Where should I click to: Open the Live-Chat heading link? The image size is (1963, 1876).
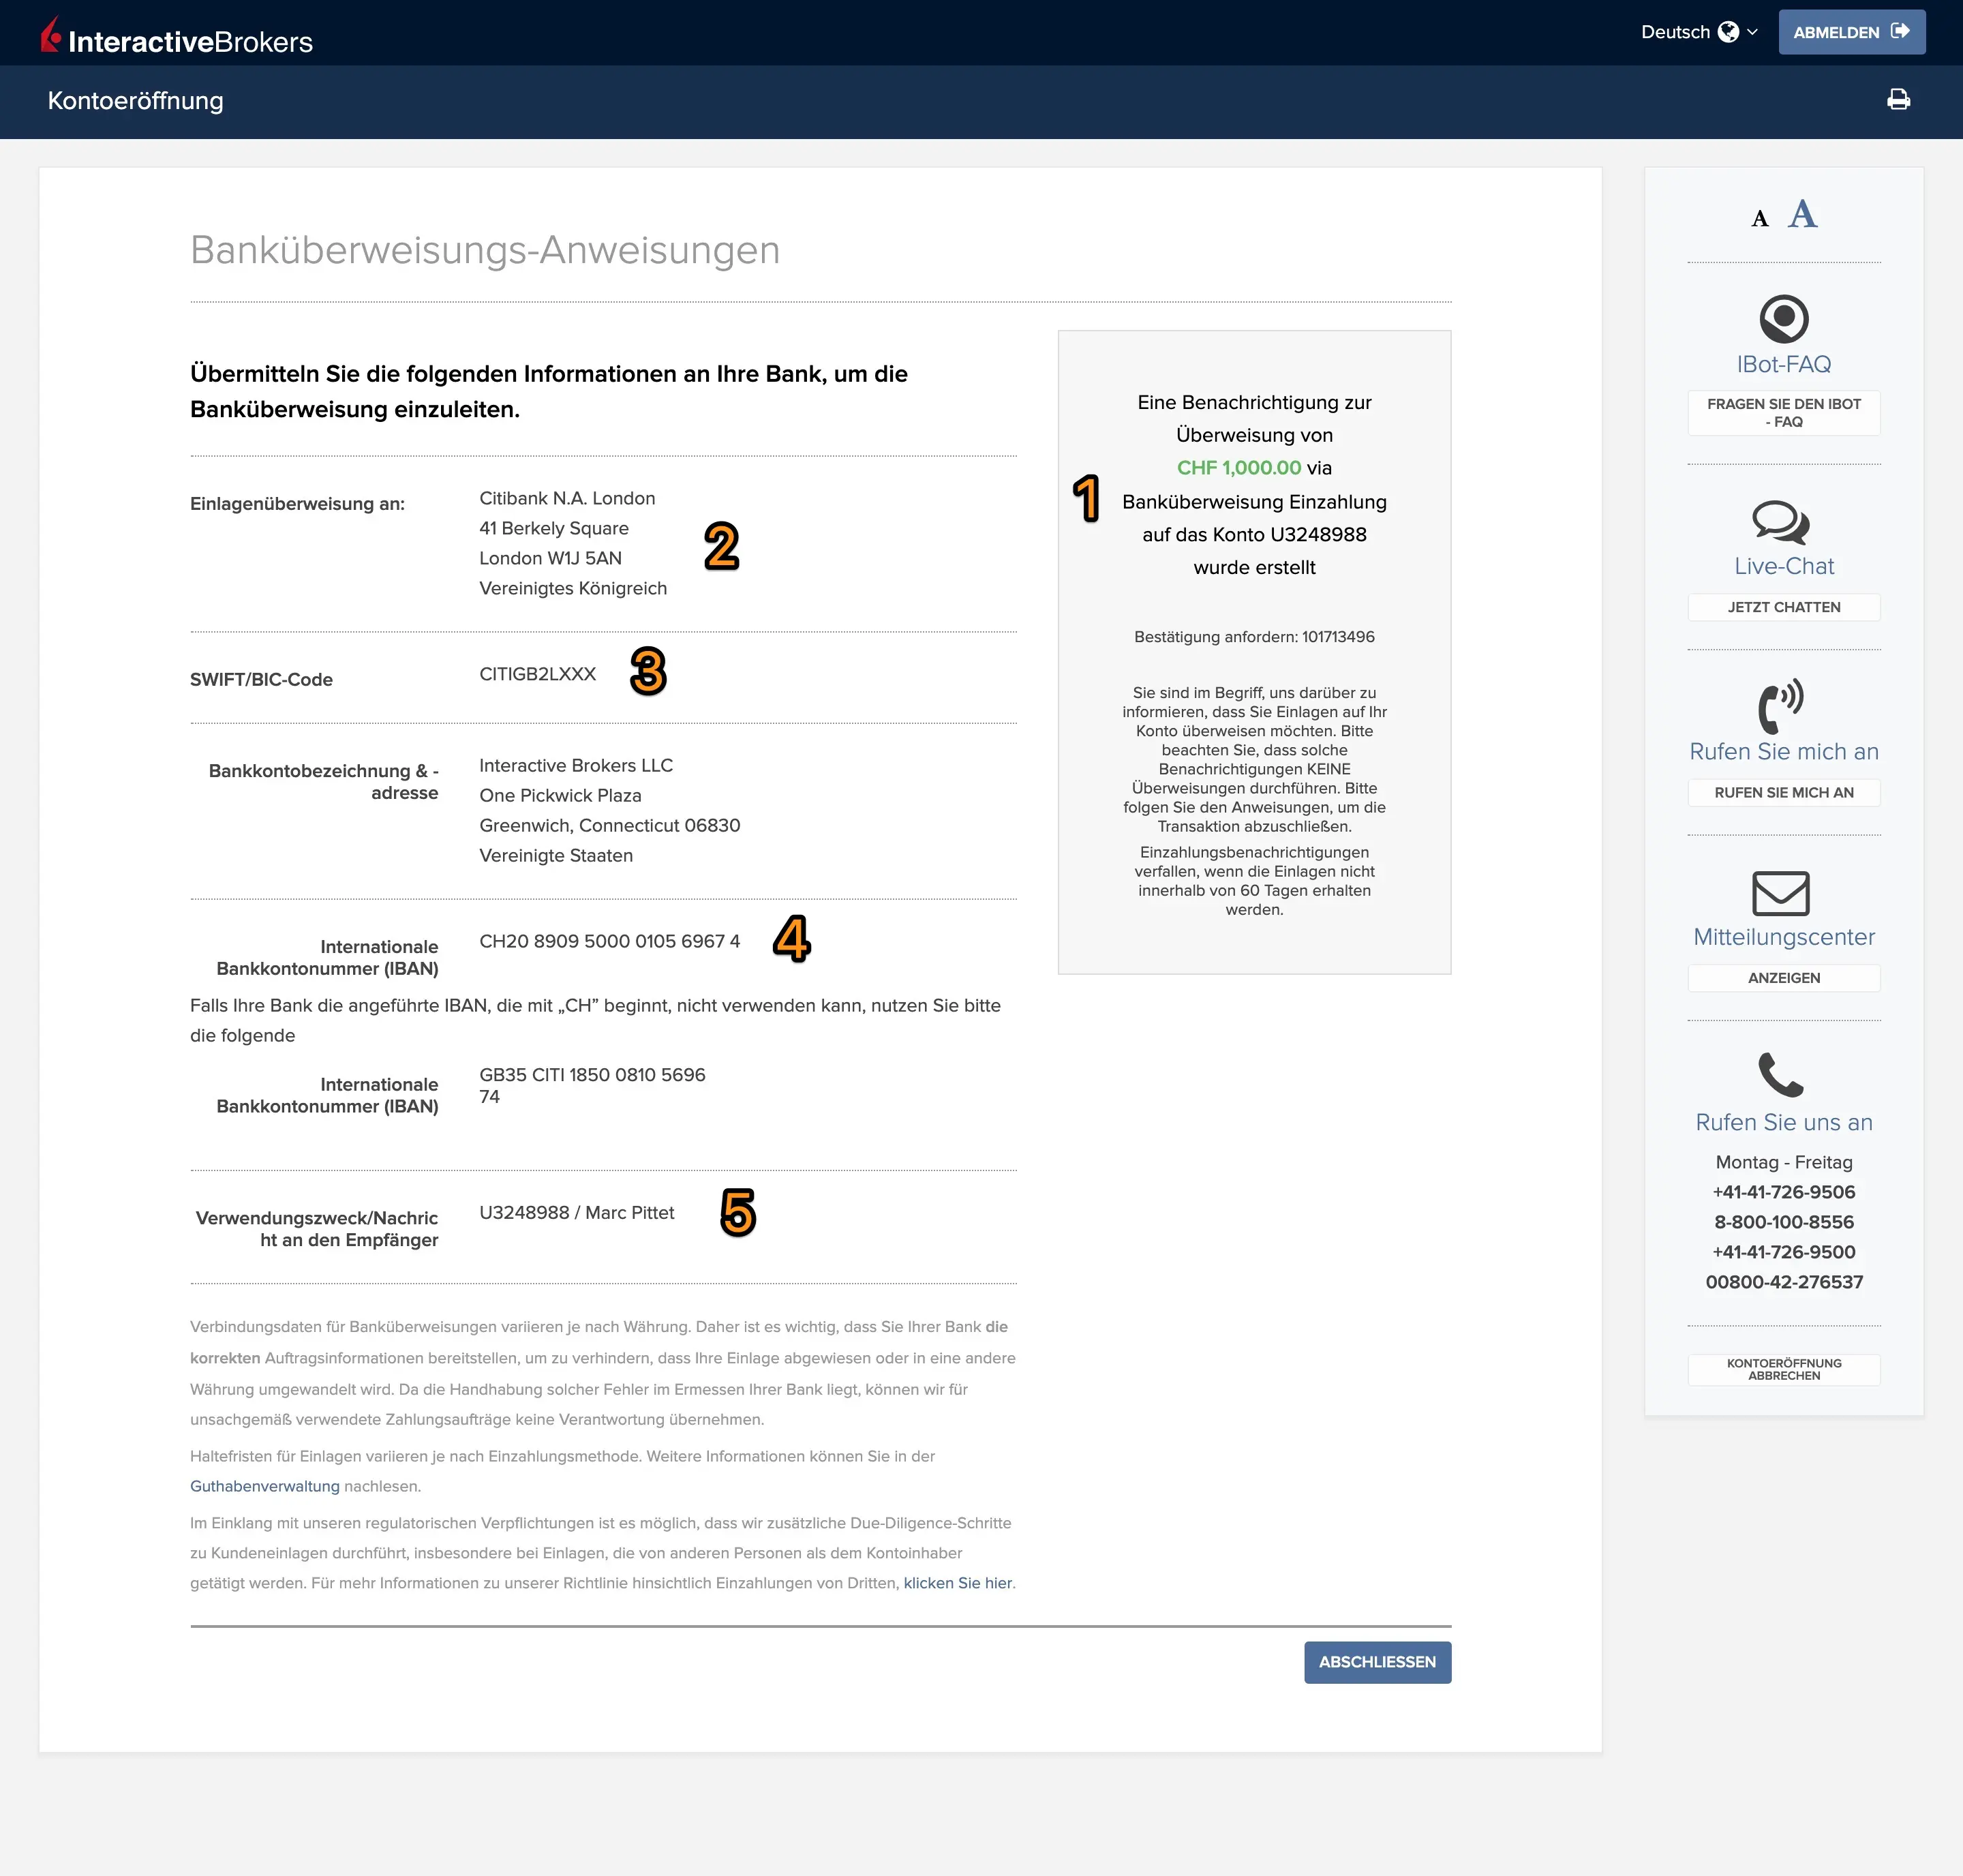(x=1783, y=566)
